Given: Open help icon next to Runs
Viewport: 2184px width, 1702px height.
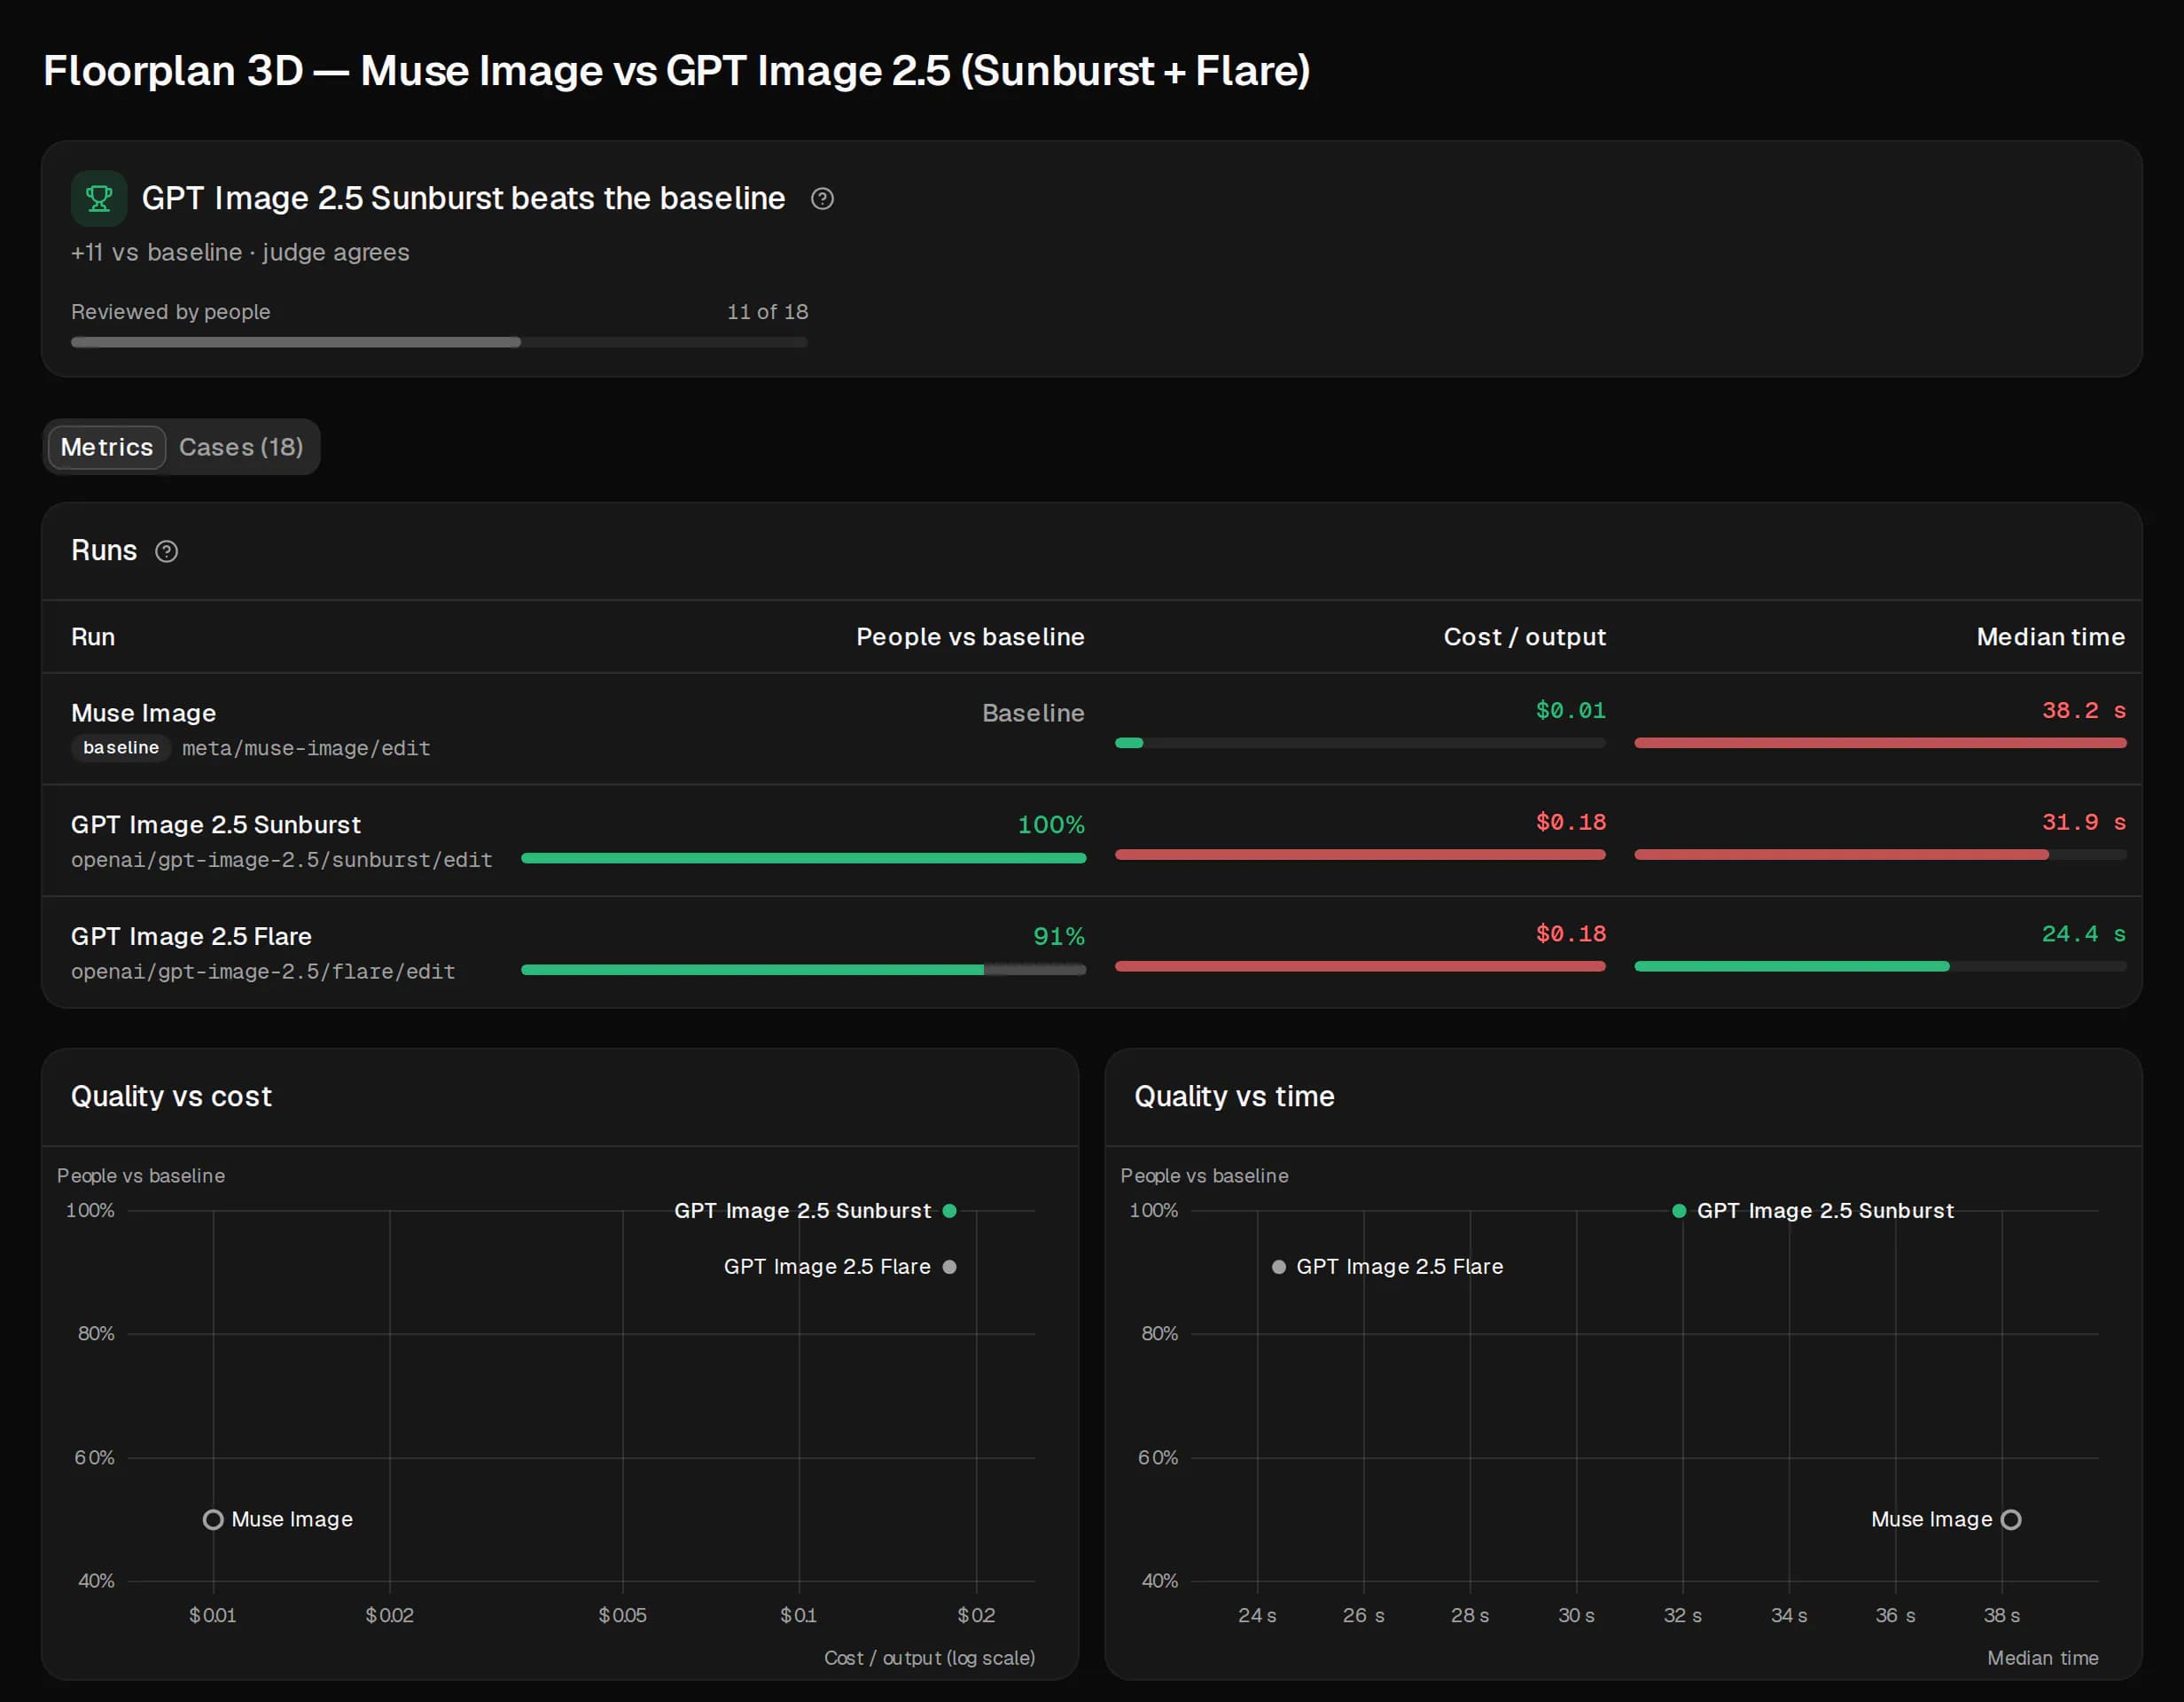Looking at the screenshot, I should point(167,551).
